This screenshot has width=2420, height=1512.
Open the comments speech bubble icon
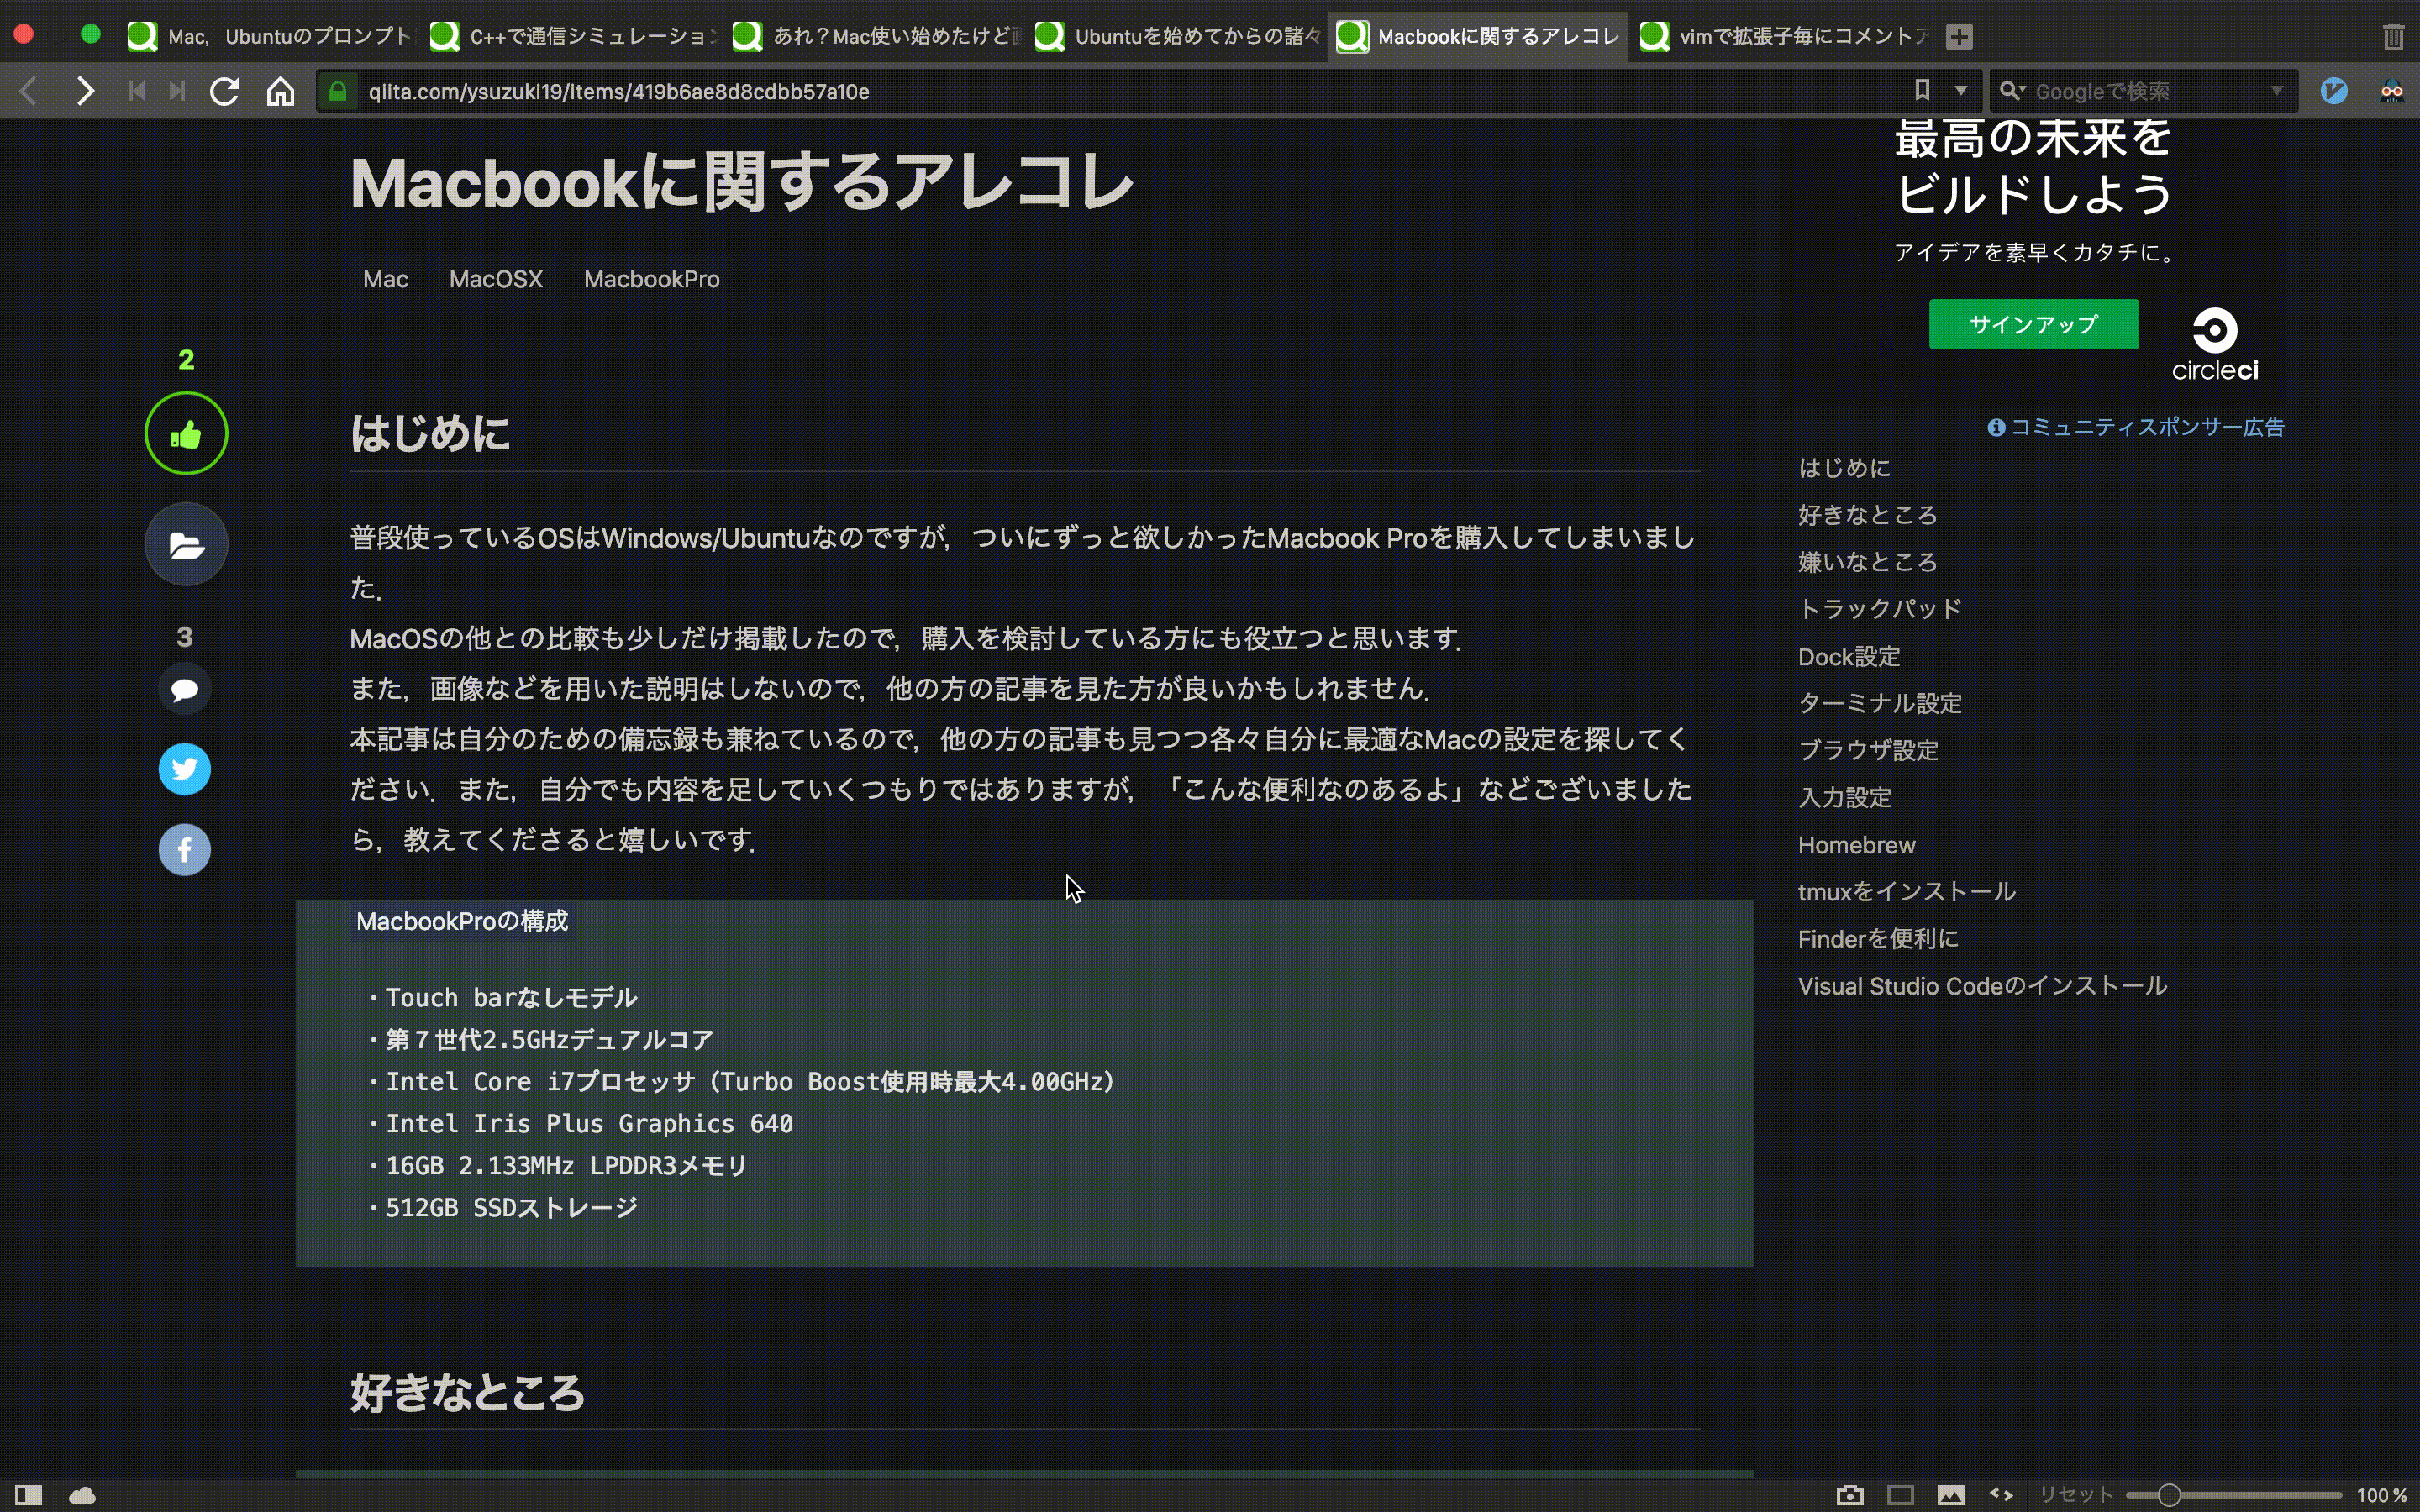click(x=185, y=689)
